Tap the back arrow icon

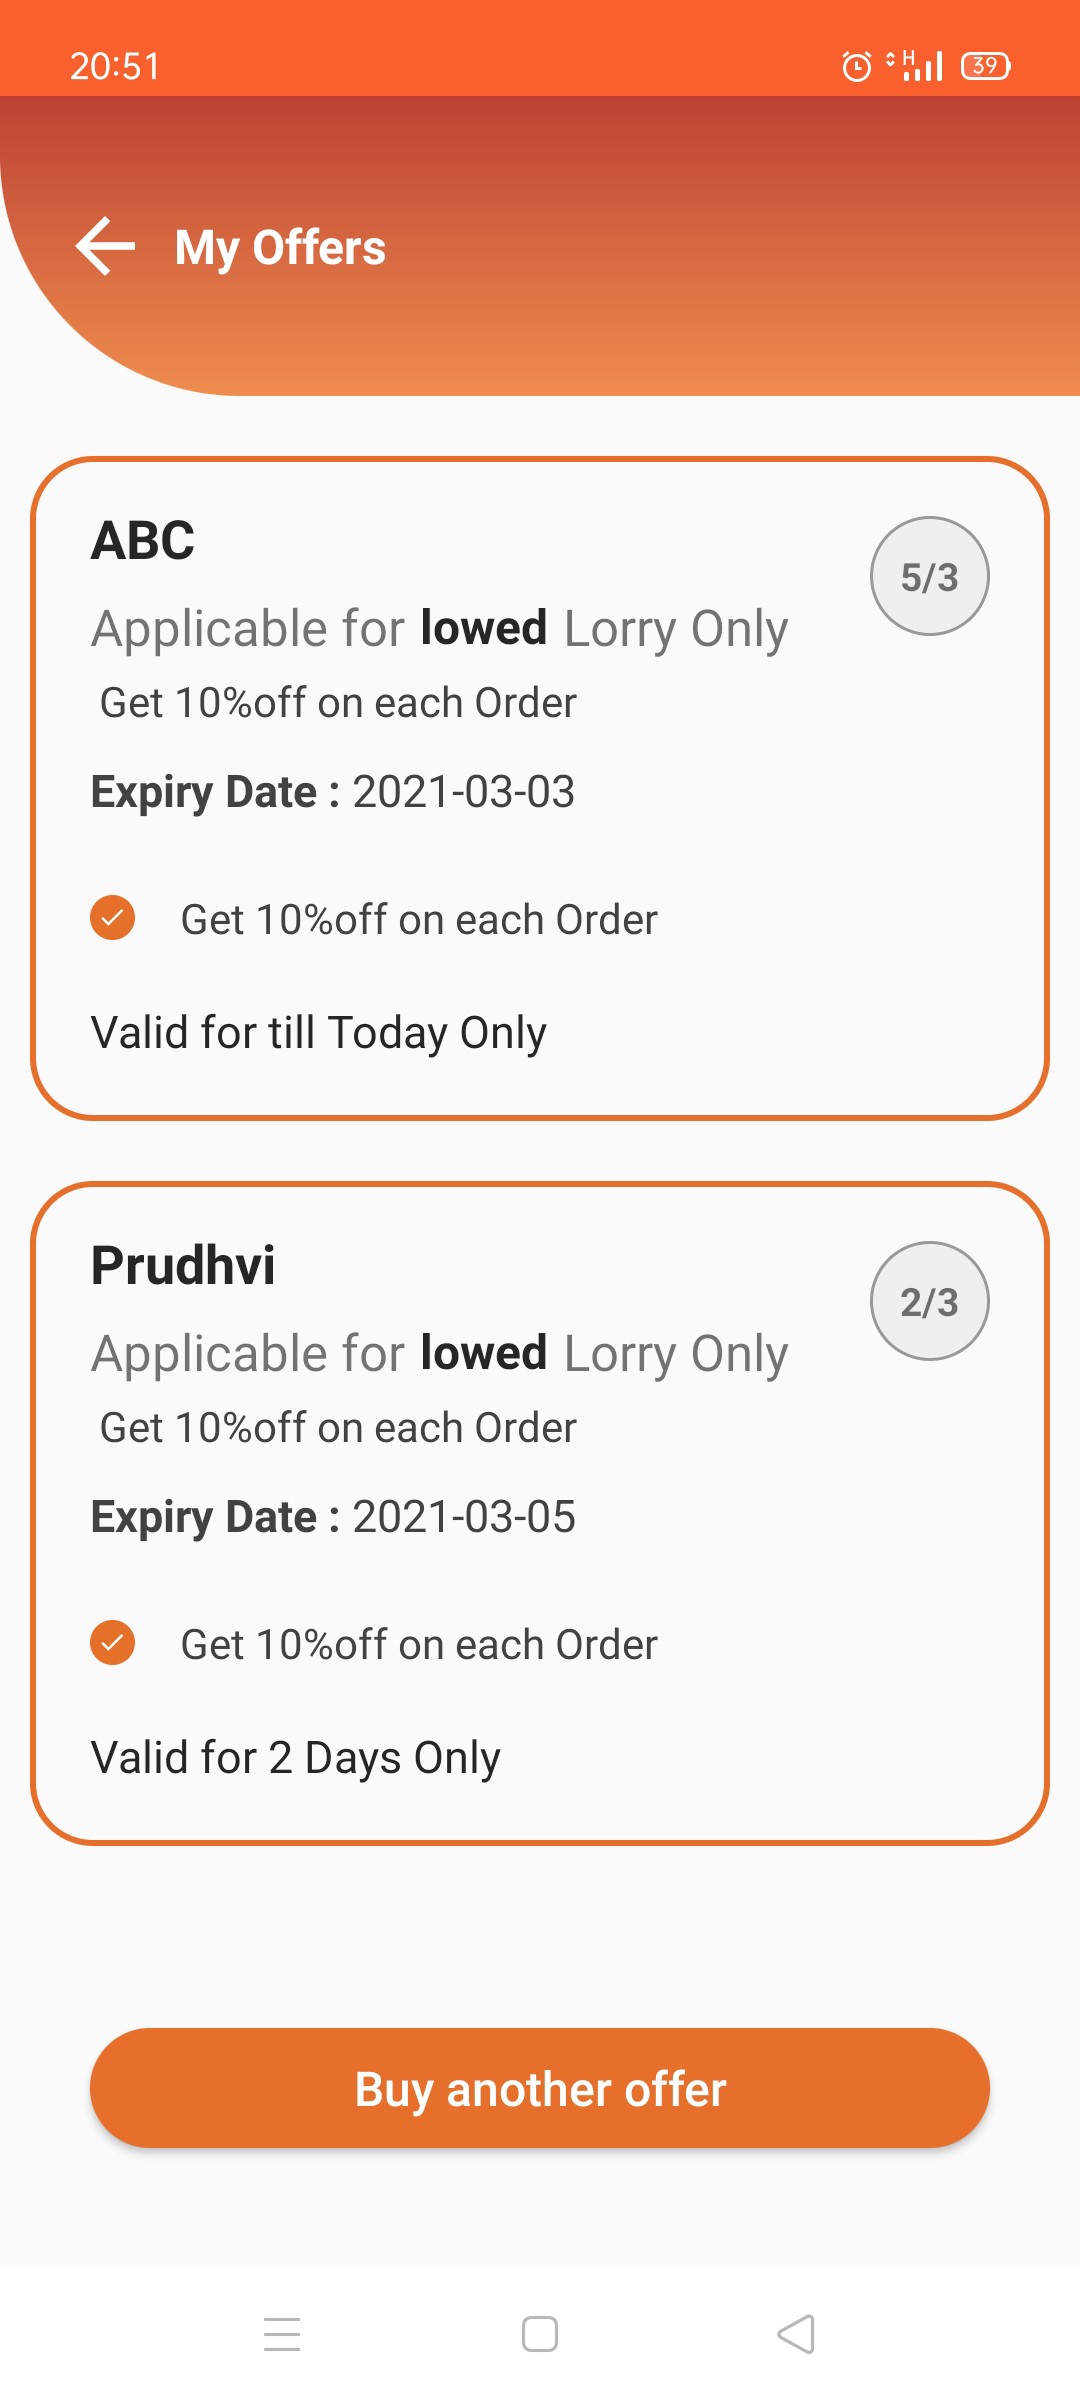coord(105,246)
